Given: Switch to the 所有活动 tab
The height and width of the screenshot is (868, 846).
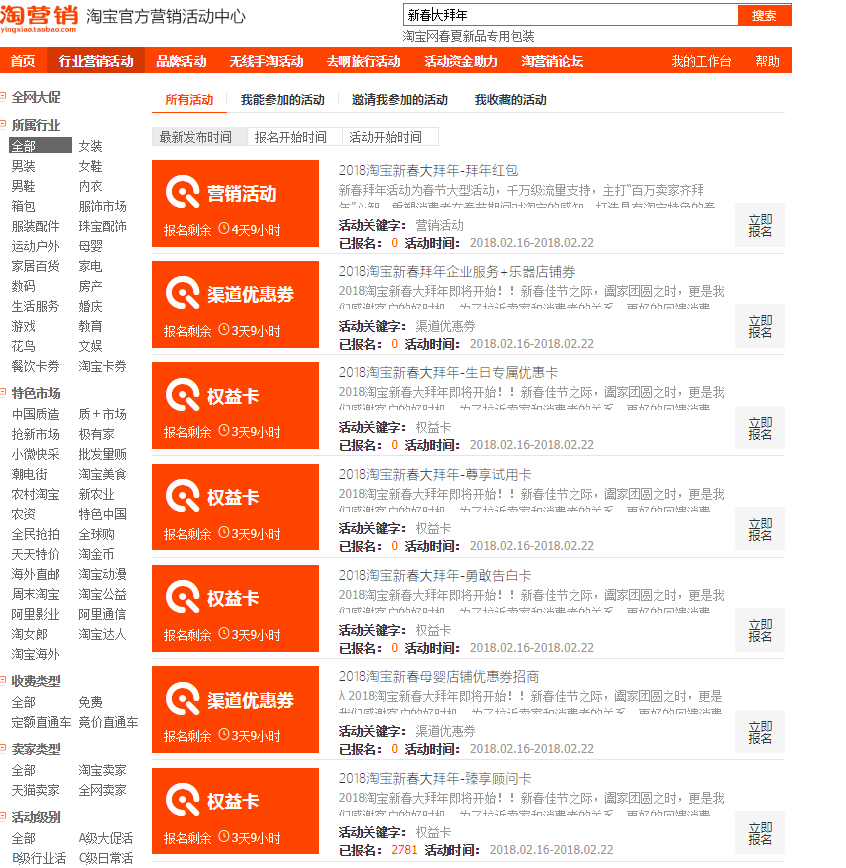Looking at the screenshot, I should [x=189, y=100].
